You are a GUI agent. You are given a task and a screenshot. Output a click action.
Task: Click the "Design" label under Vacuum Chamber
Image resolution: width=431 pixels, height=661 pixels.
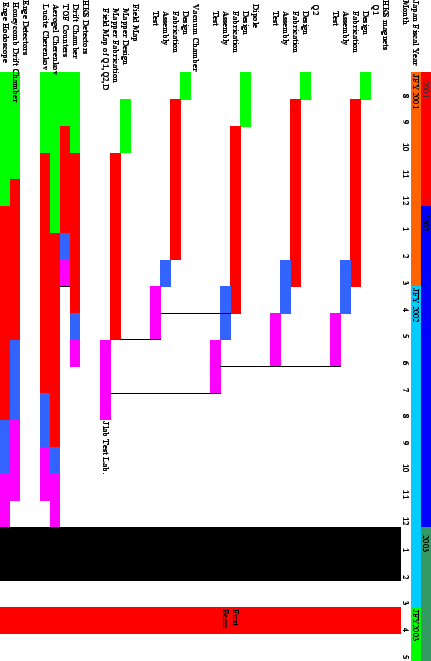point(186,22)
